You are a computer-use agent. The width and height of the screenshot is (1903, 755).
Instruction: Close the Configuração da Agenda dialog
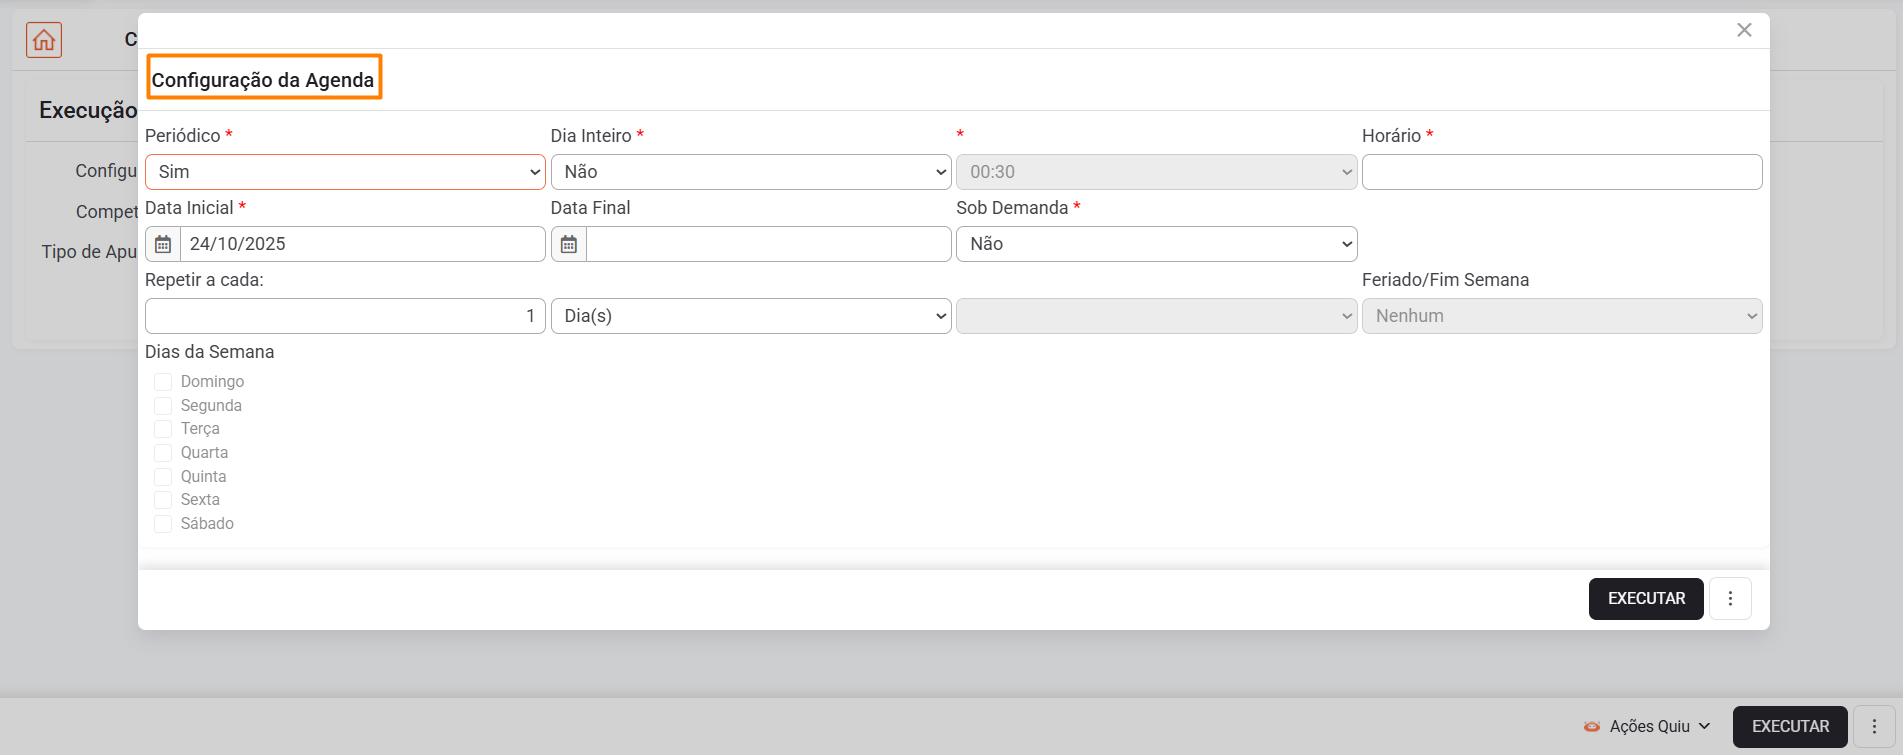point(1744,30)
